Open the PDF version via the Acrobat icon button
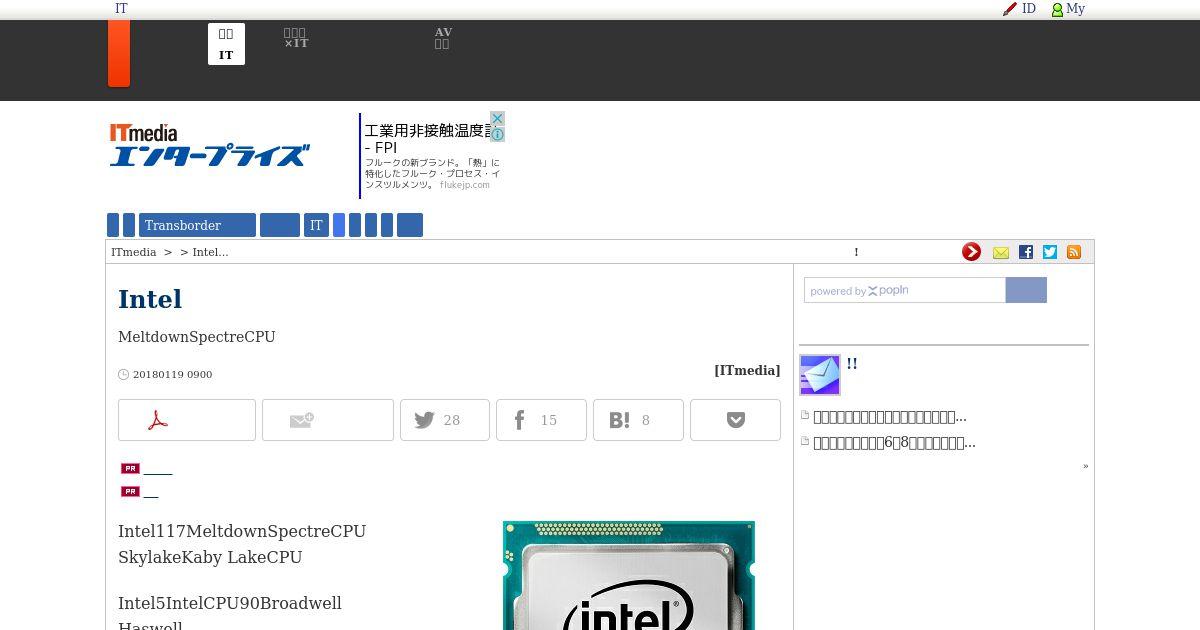 coord(187,420)
